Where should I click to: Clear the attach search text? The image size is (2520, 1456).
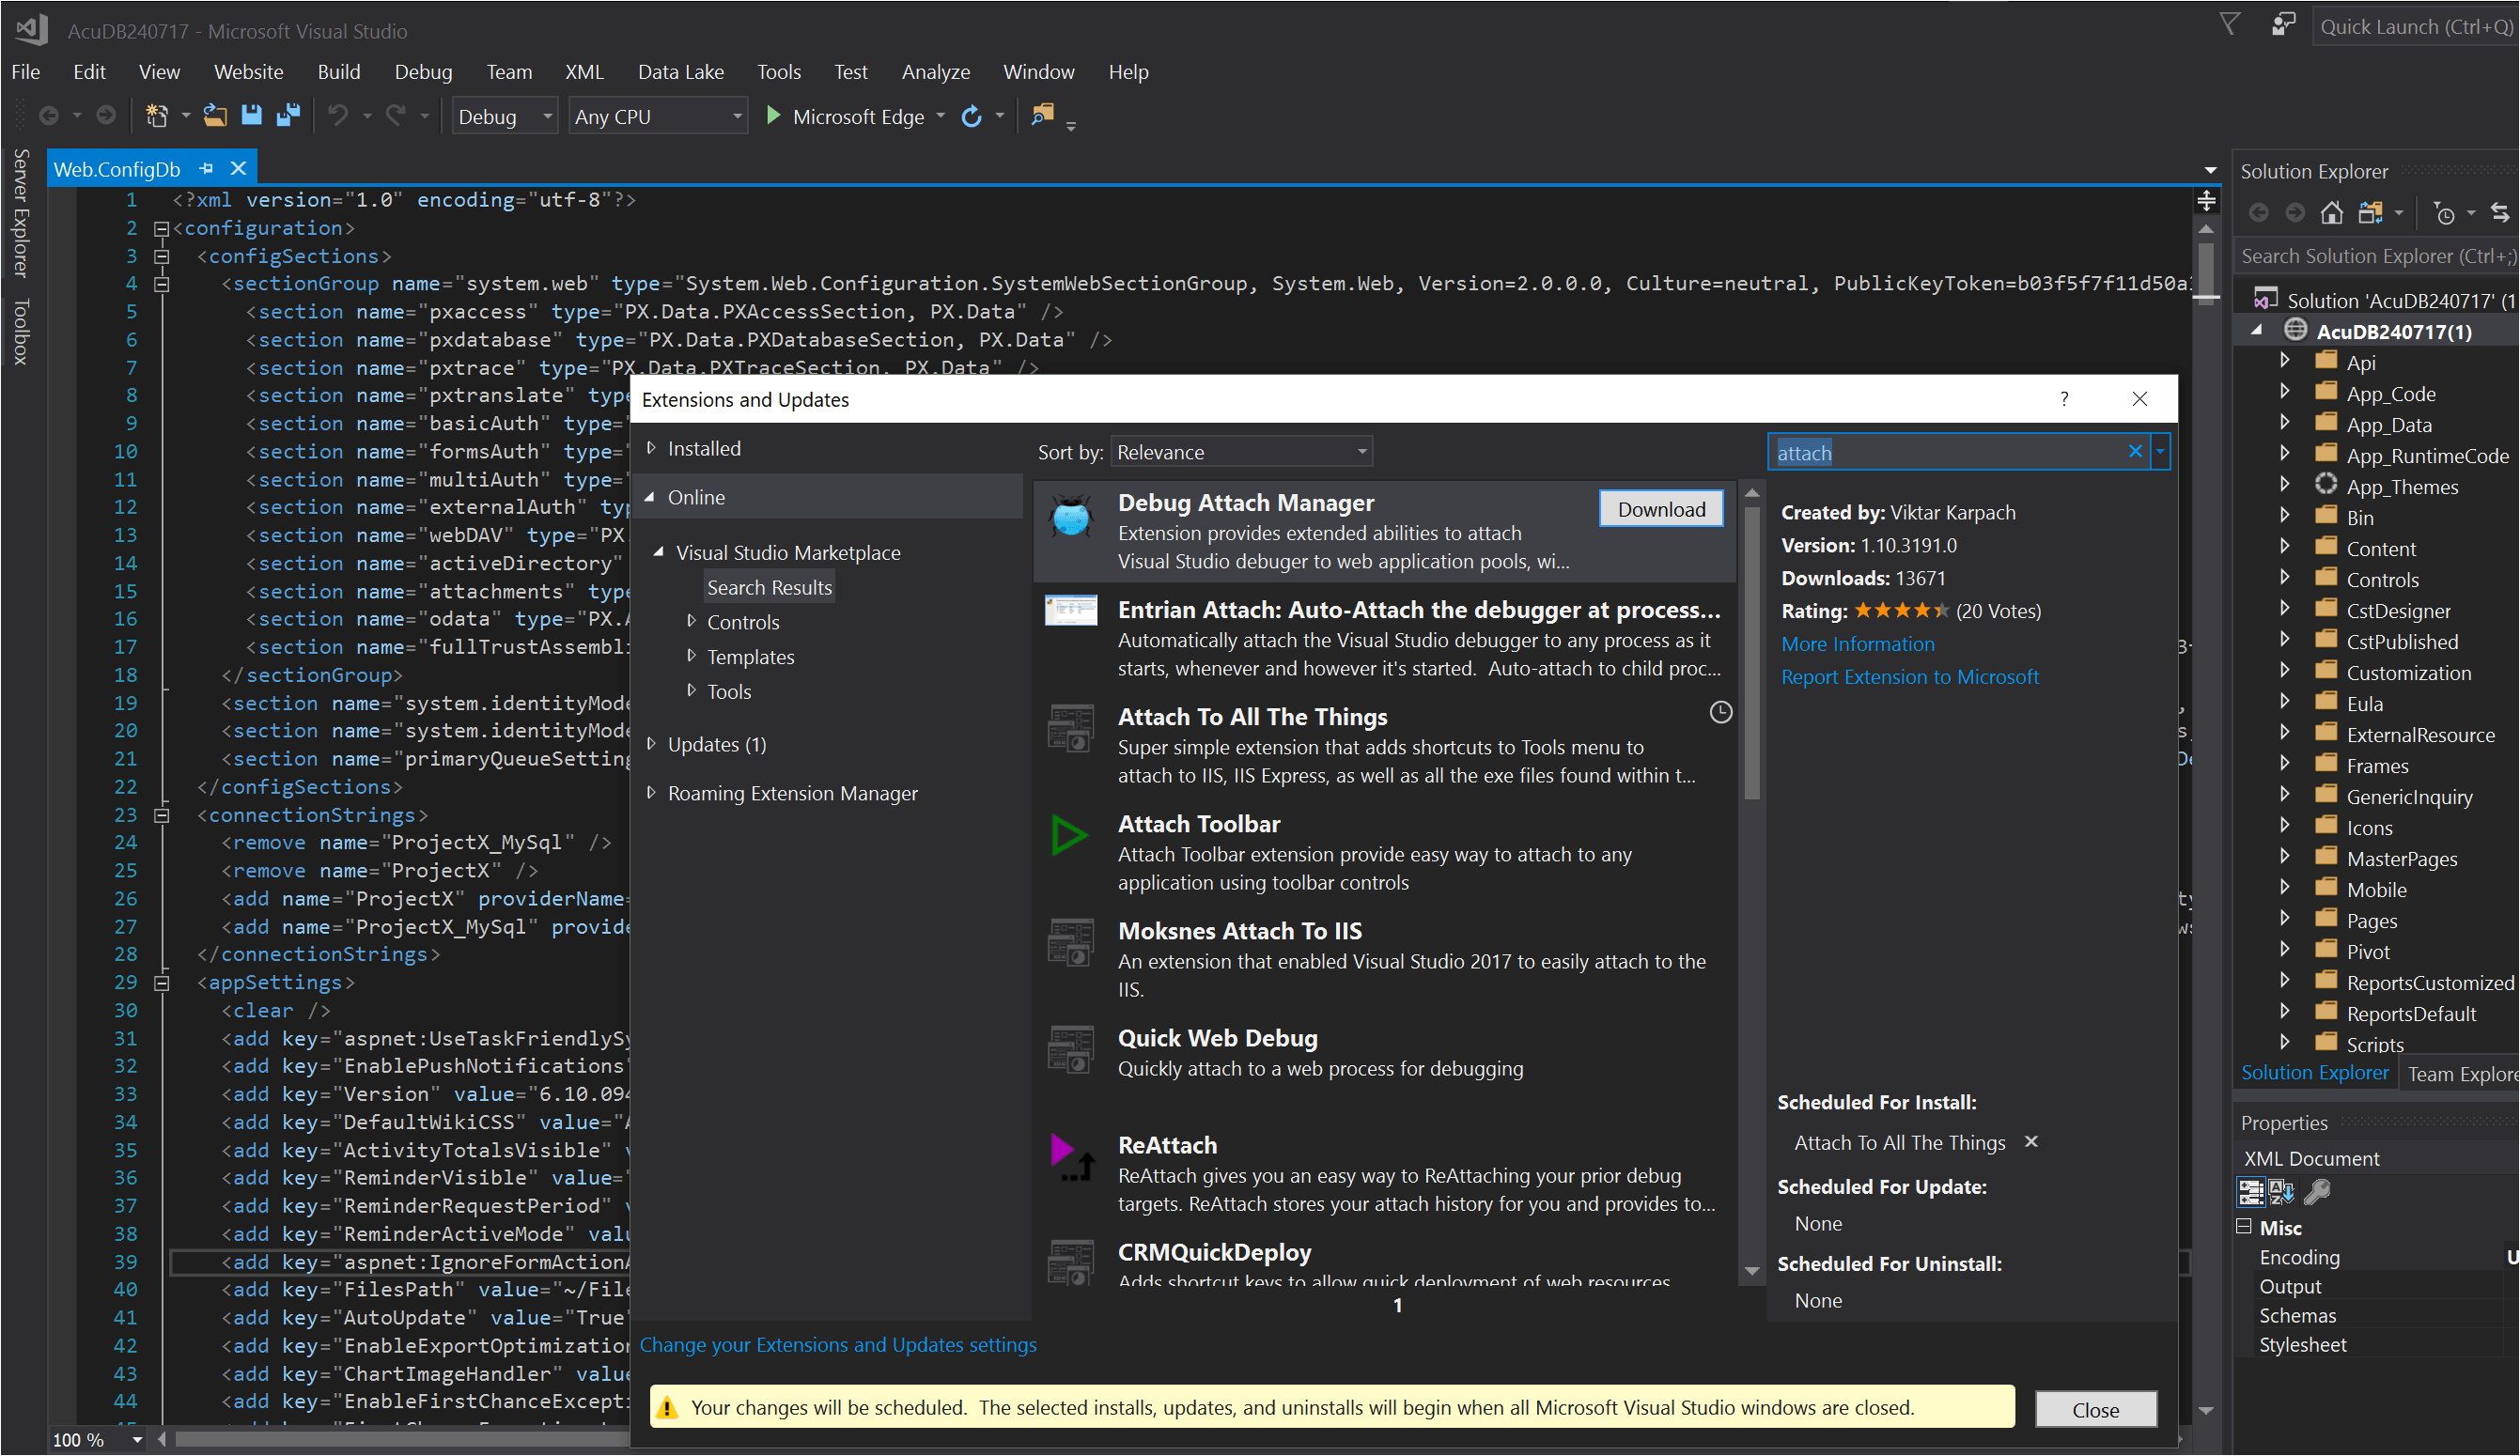(x=2135, y=452)
